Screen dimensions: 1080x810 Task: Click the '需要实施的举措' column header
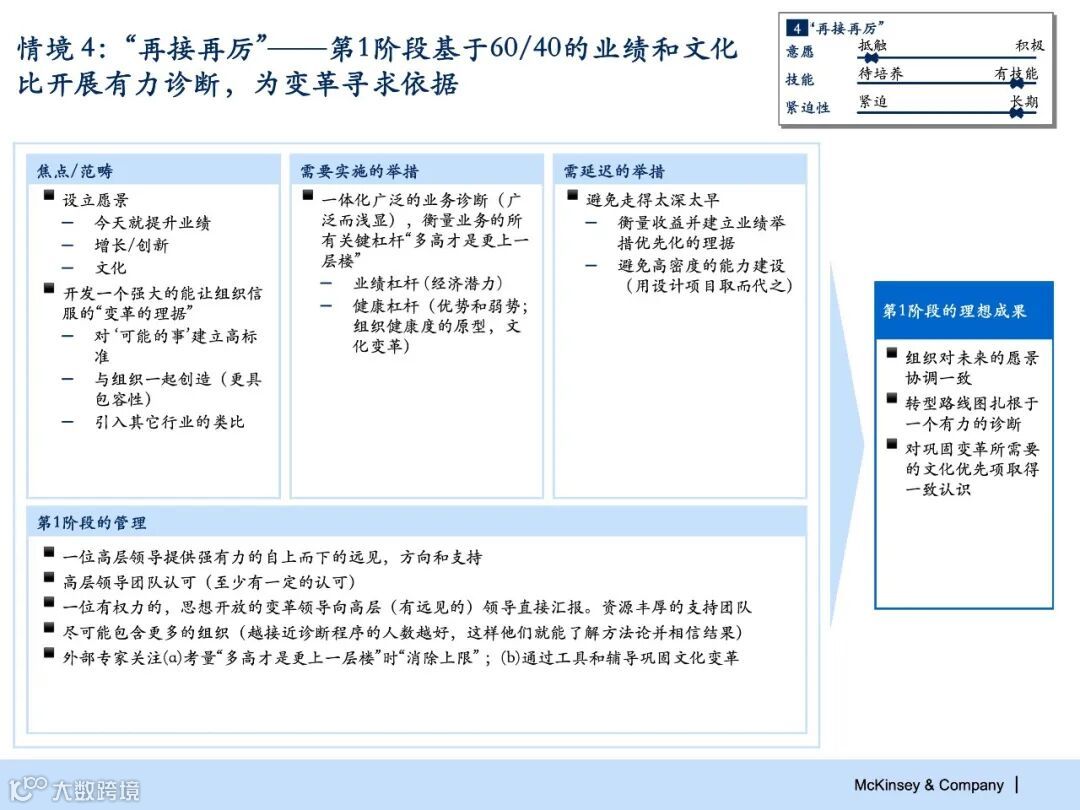[x=416, y=171]
